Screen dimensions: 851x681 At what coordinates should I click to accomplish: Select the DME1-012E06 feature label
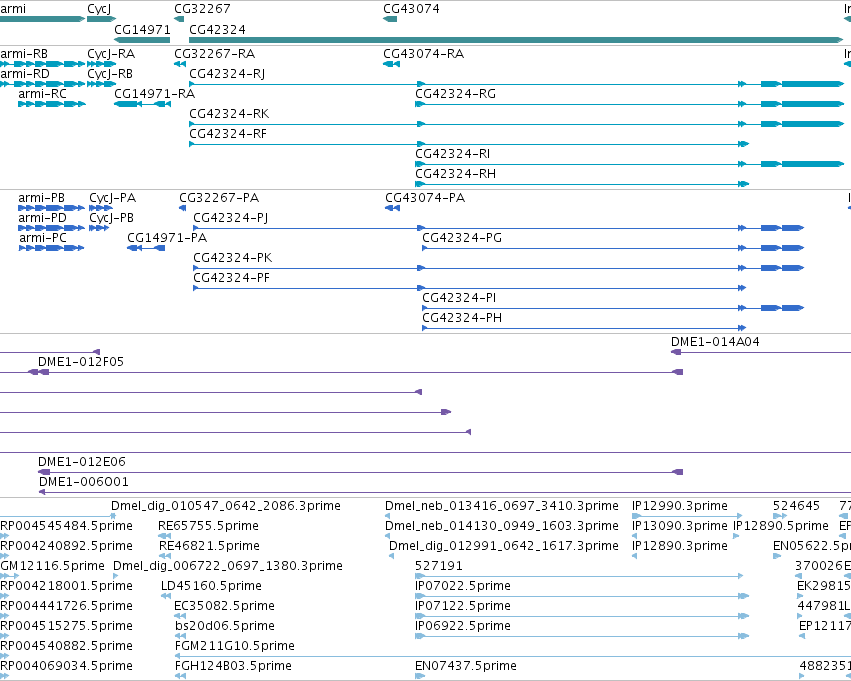click(81, 462)
